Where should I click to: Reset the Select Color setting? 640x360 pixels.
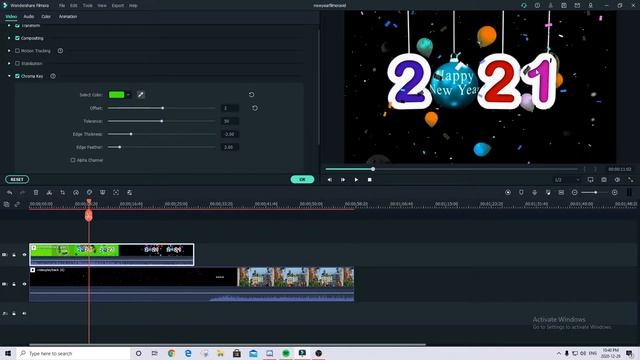click(x=251, y=95)
